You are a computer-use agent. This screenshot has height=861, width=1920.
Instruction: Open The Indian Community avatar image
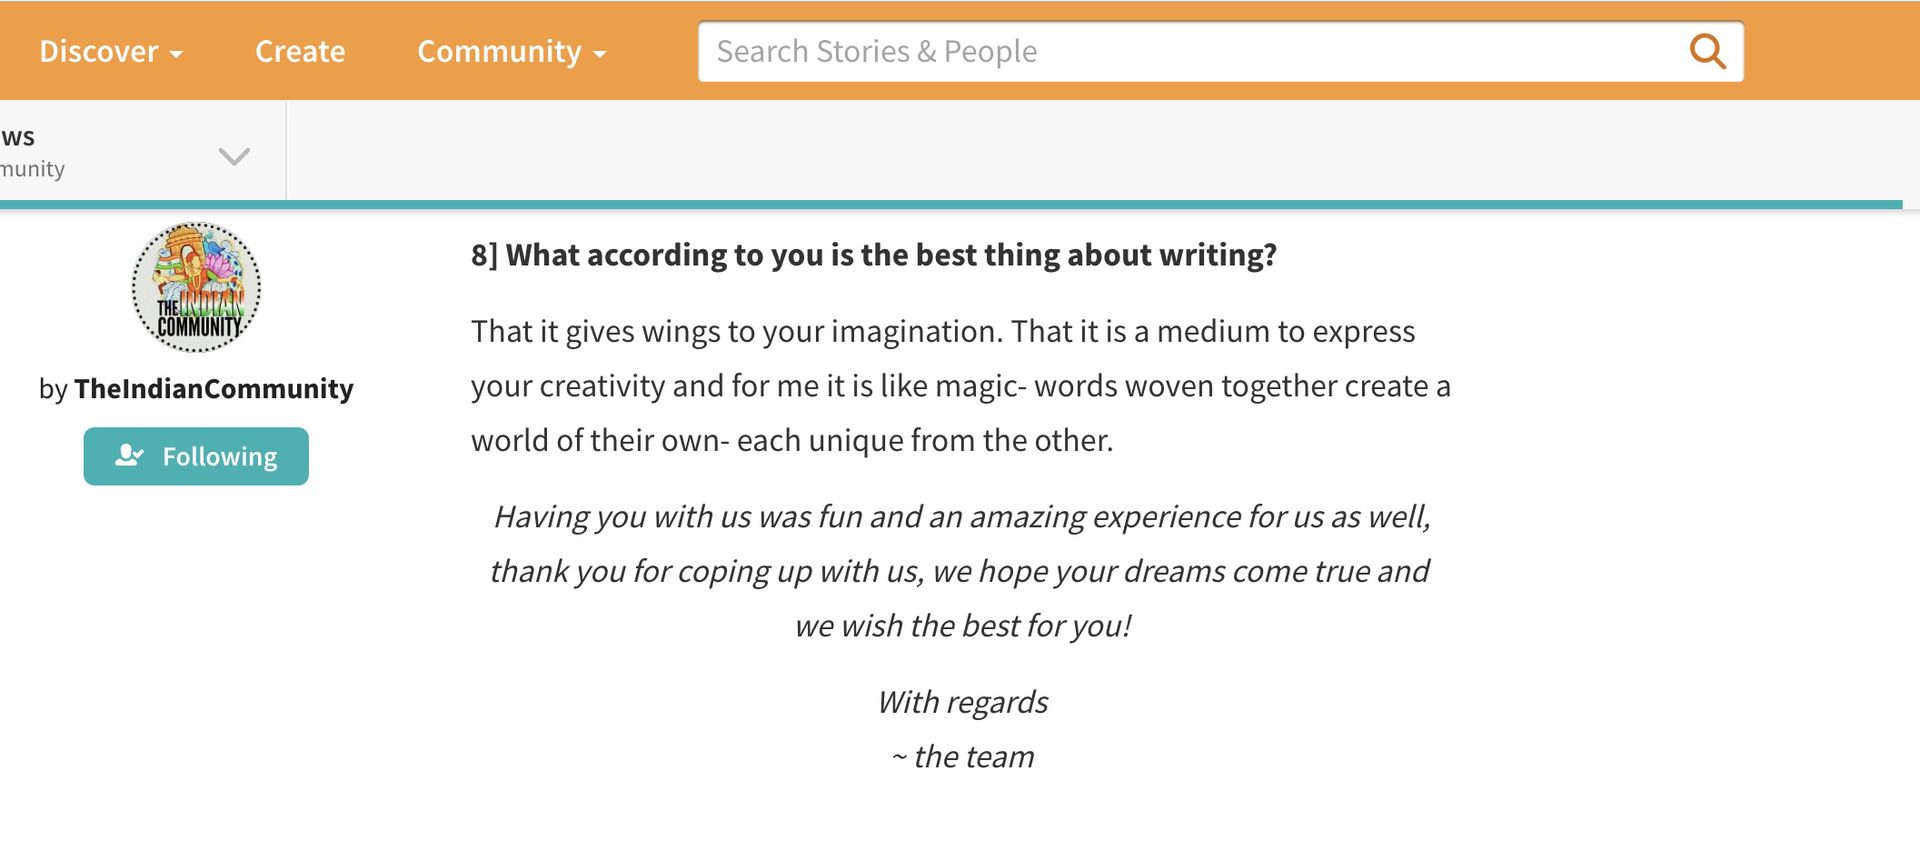pos(196,287)
